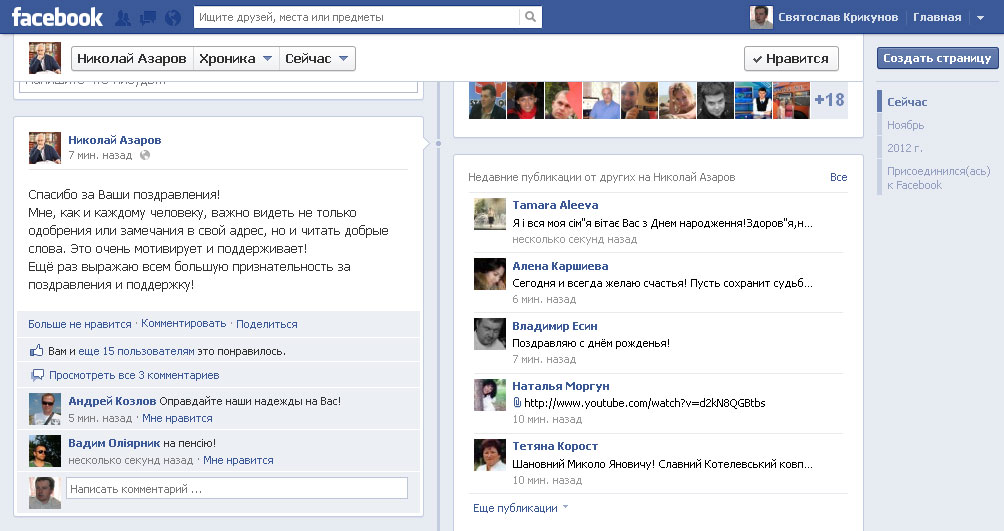Click the Facebook logo in header
This screenshot has width=1004, height=531.
pos(57,17)
